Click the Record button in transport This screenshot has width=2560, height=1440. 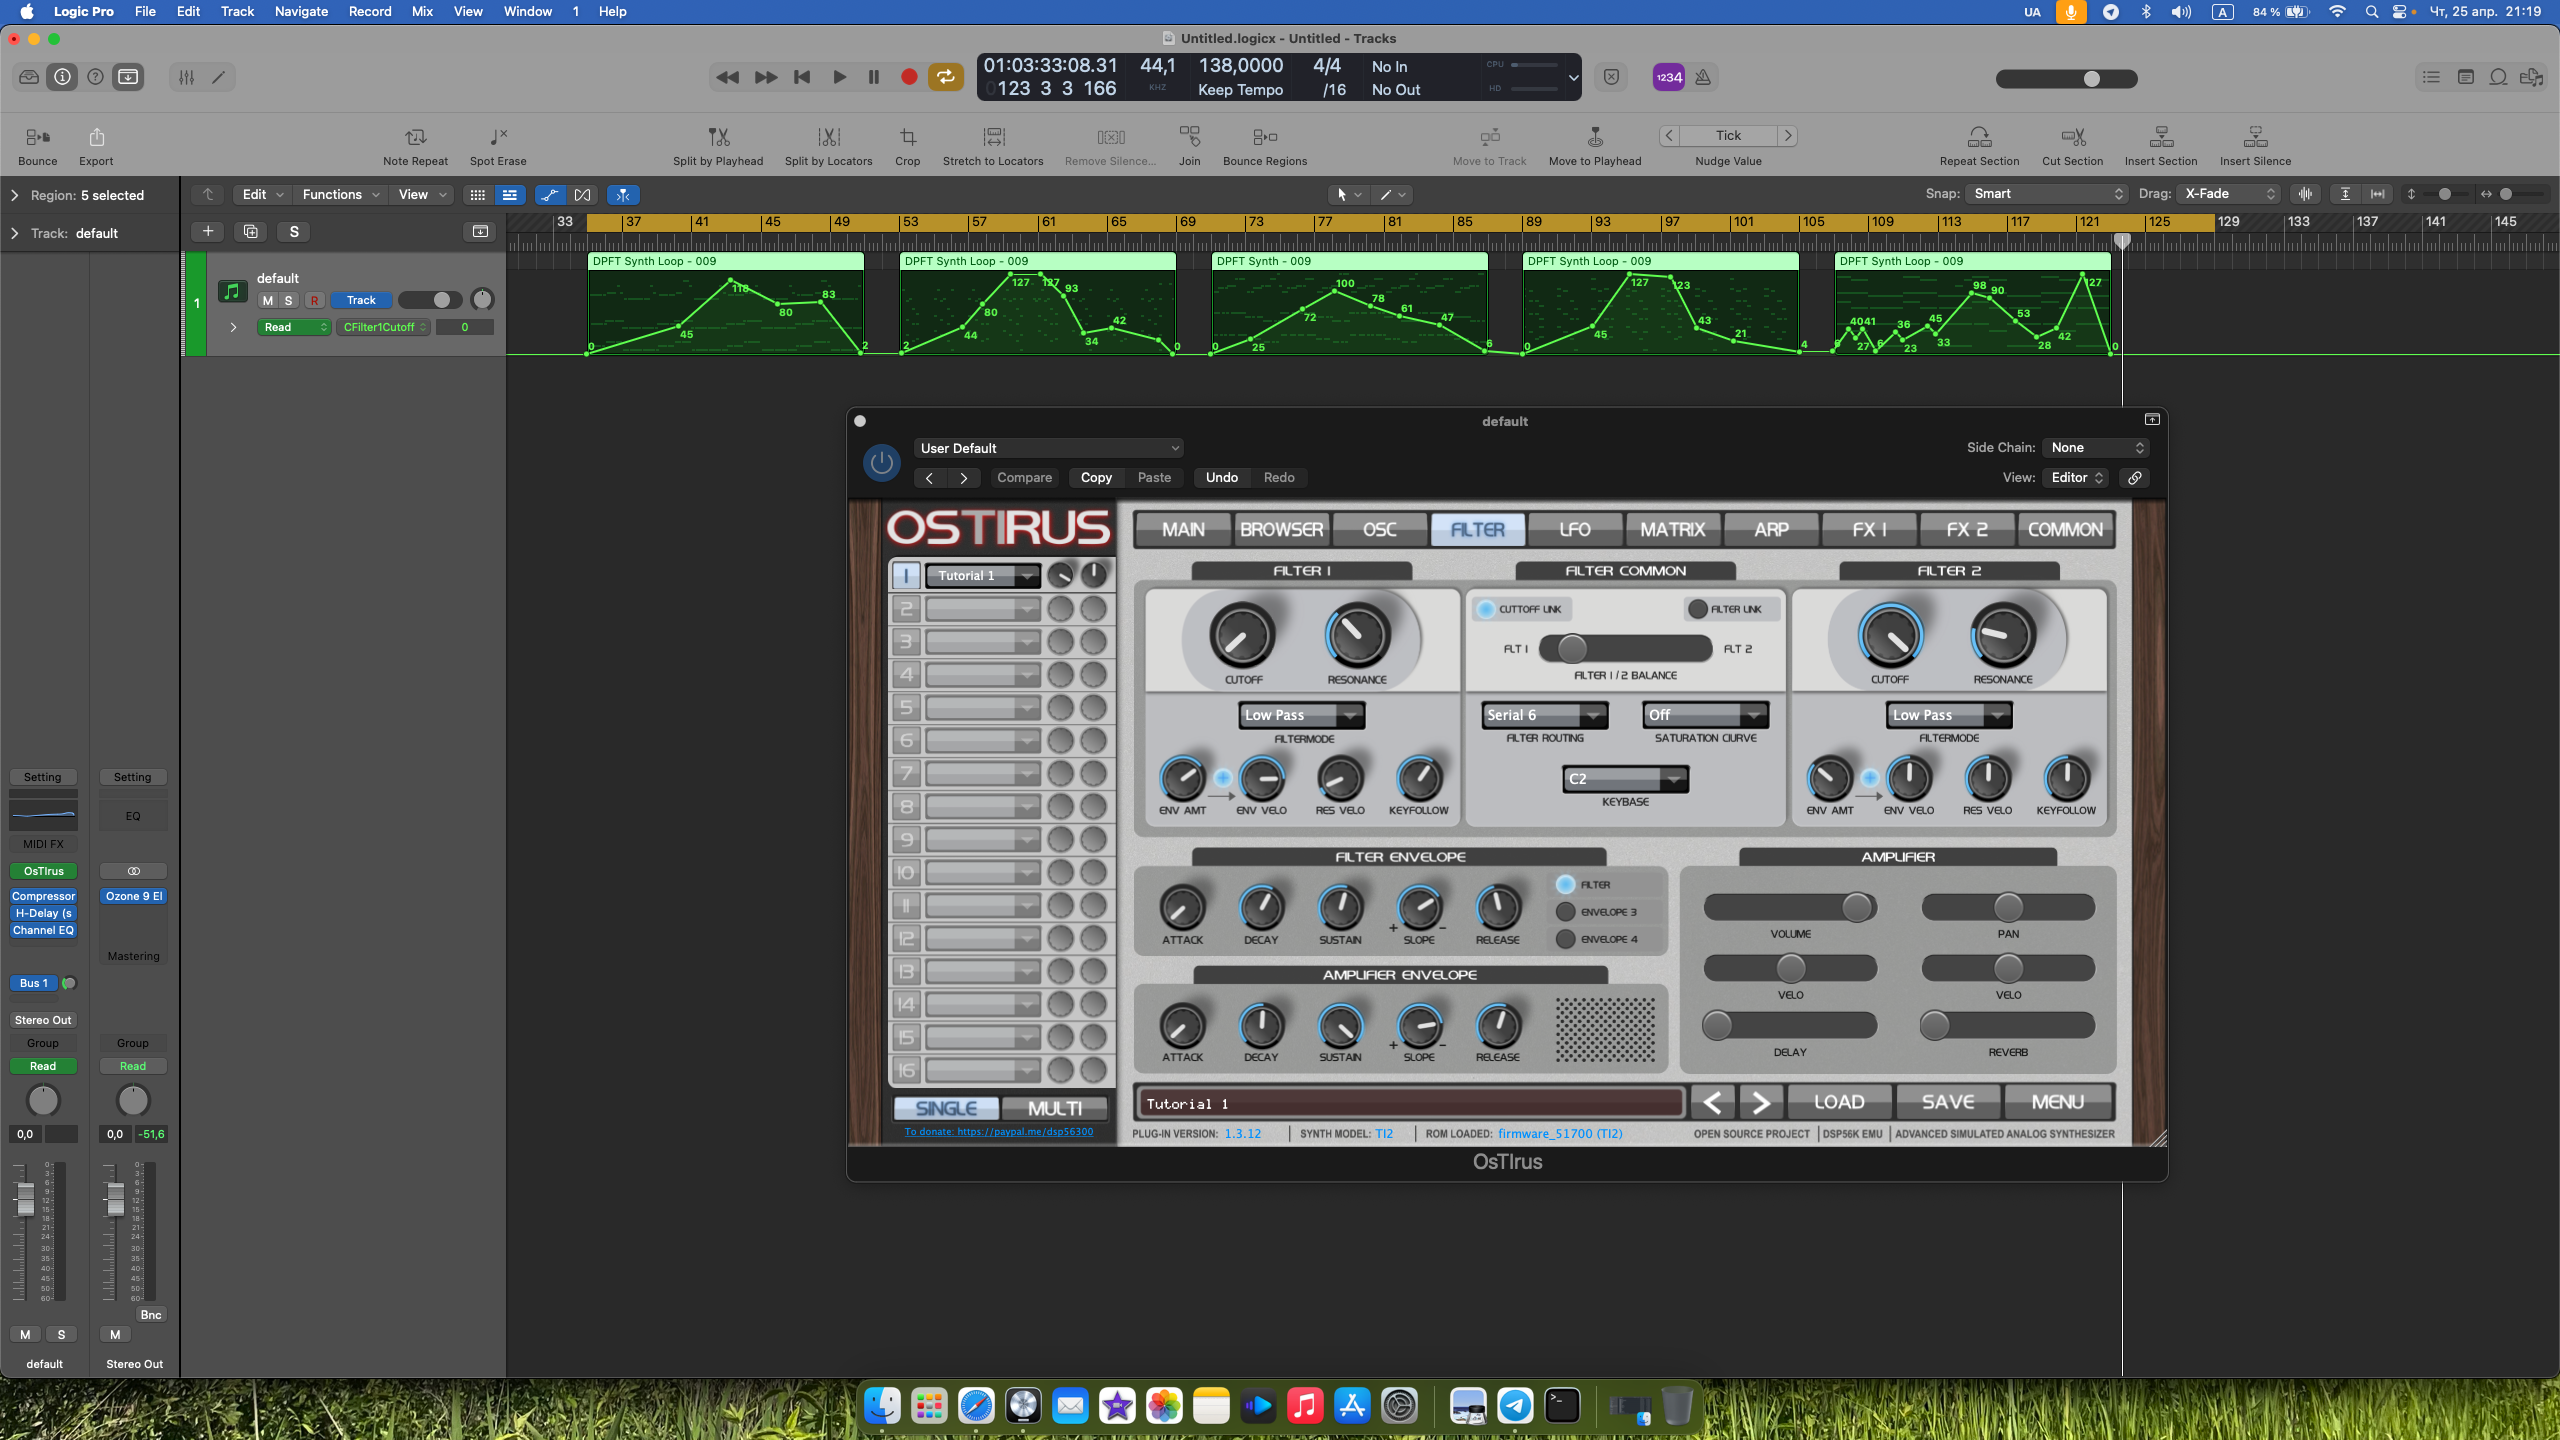pyautogui.click(x=908, y=77)
